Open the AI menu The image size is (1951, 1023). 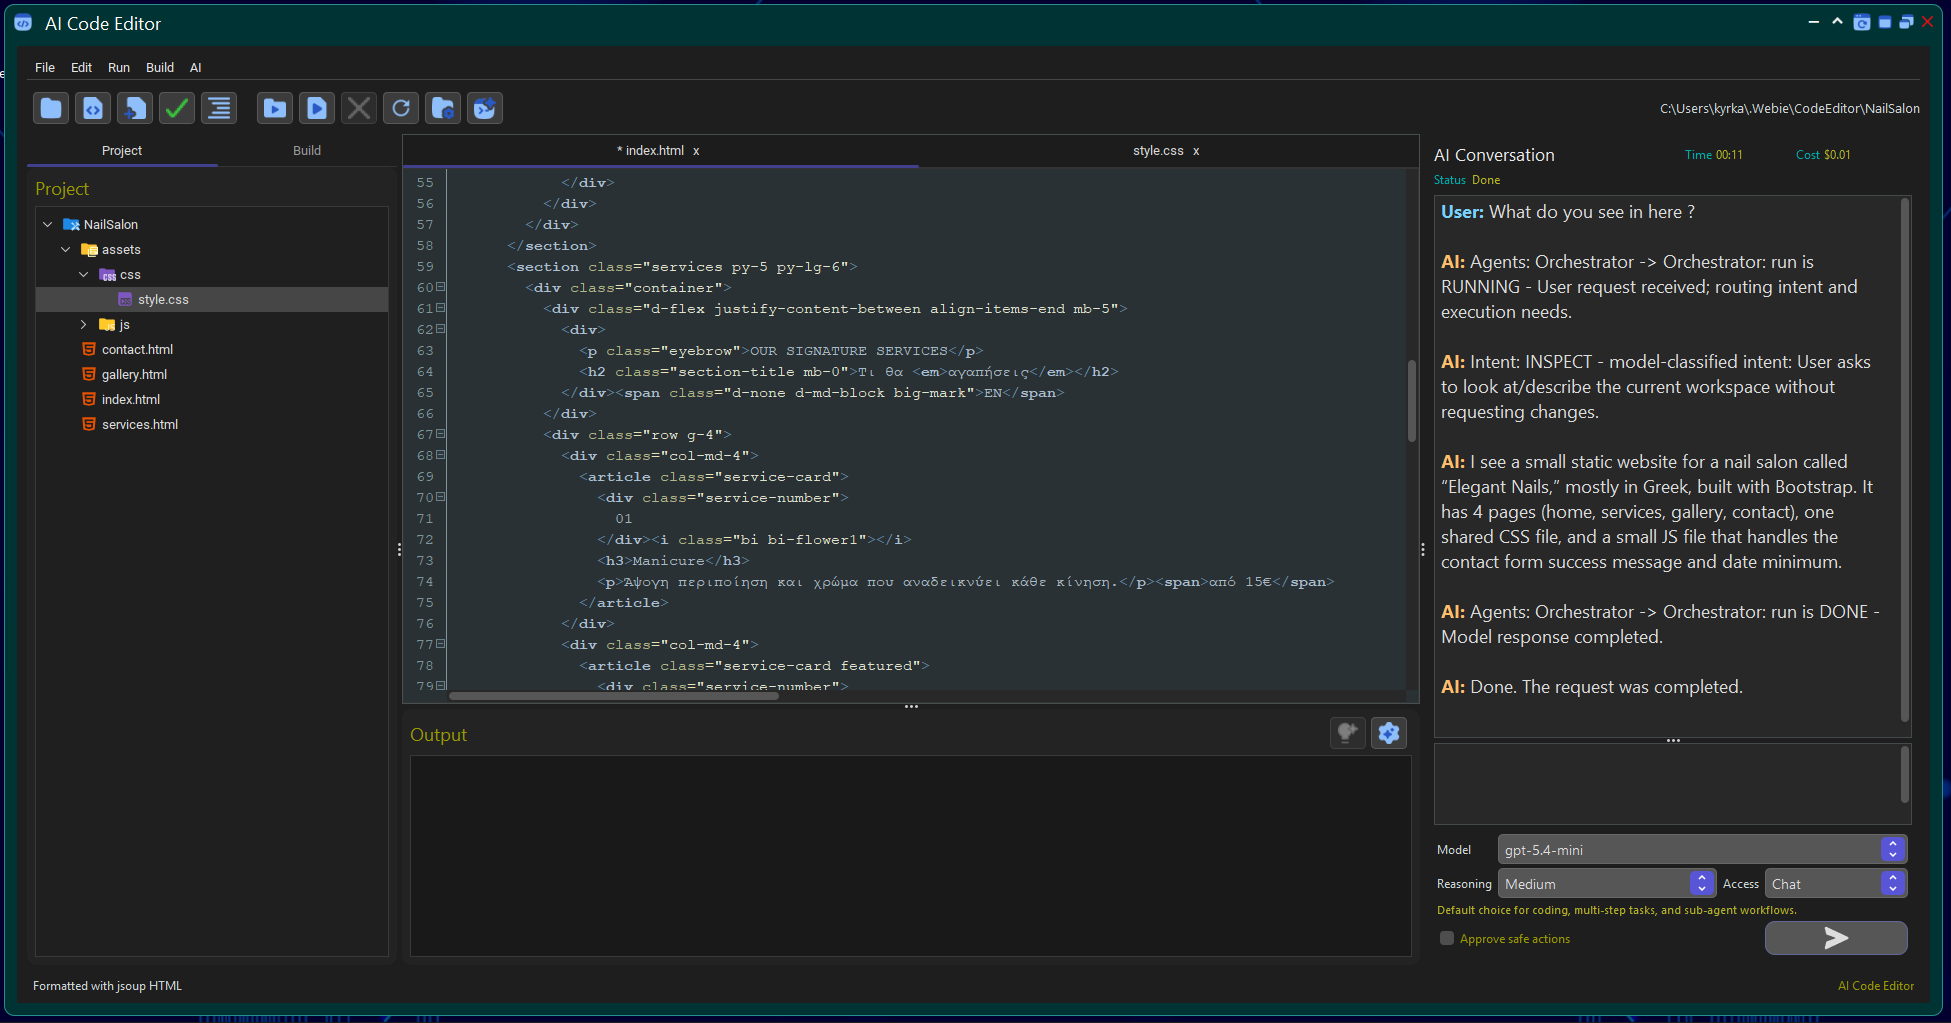[196, 68]
